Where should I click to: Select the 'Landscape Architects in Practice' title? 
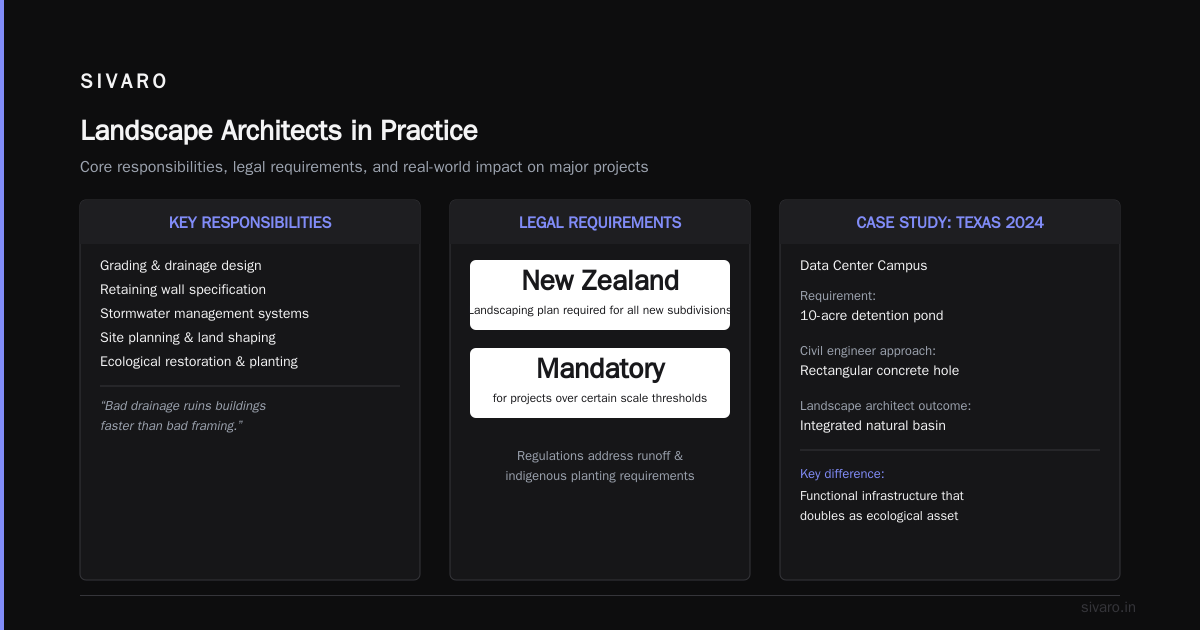pos(279,131)
